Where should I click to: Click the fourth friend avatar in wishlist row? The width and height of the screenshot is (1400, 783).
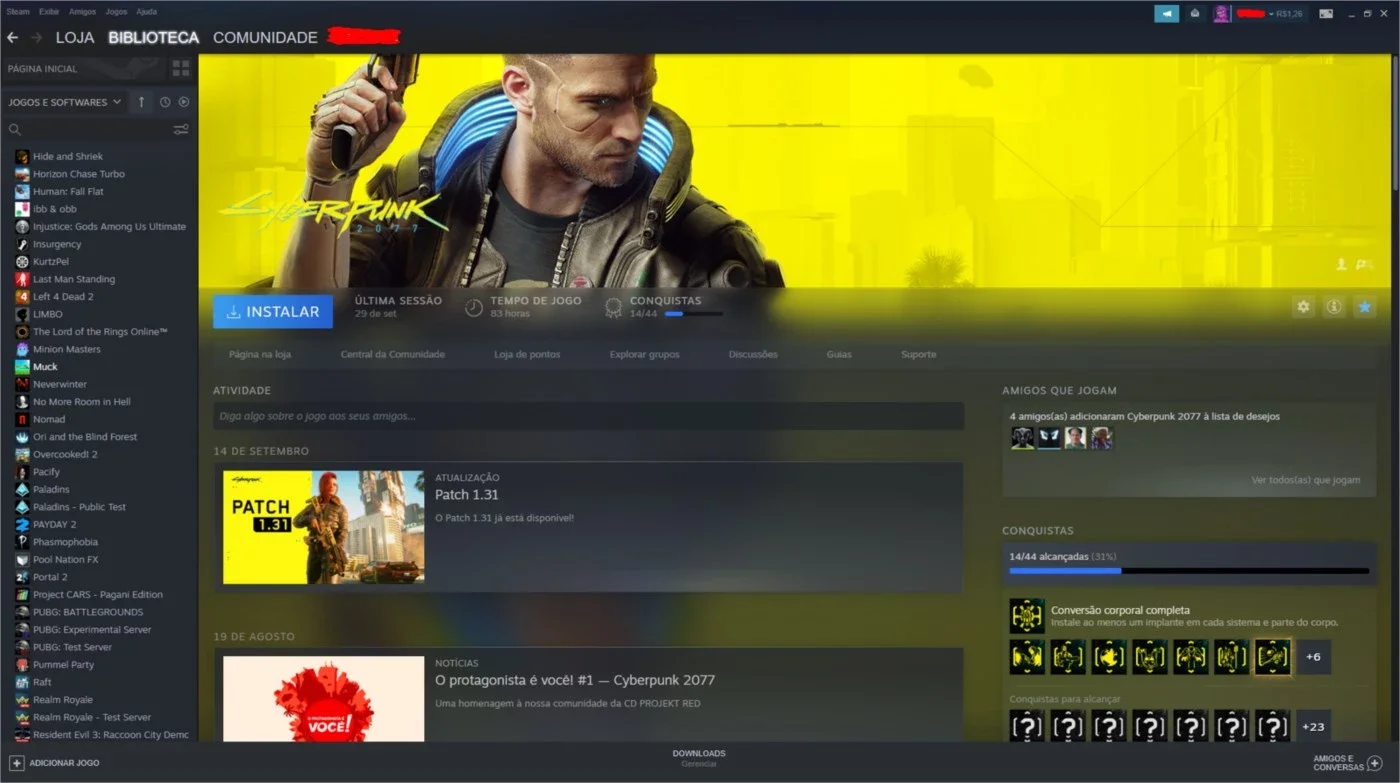click(1101, 438)
